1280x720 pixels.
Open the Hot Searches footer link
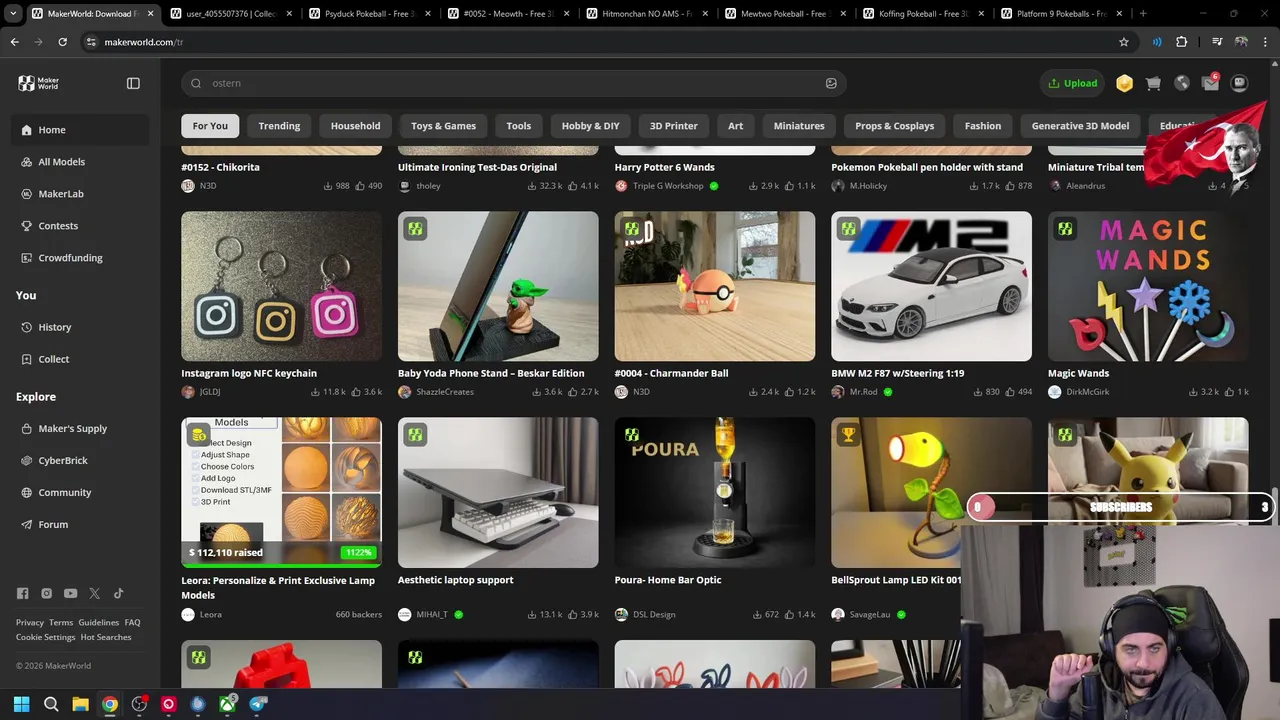coord(106,637)
